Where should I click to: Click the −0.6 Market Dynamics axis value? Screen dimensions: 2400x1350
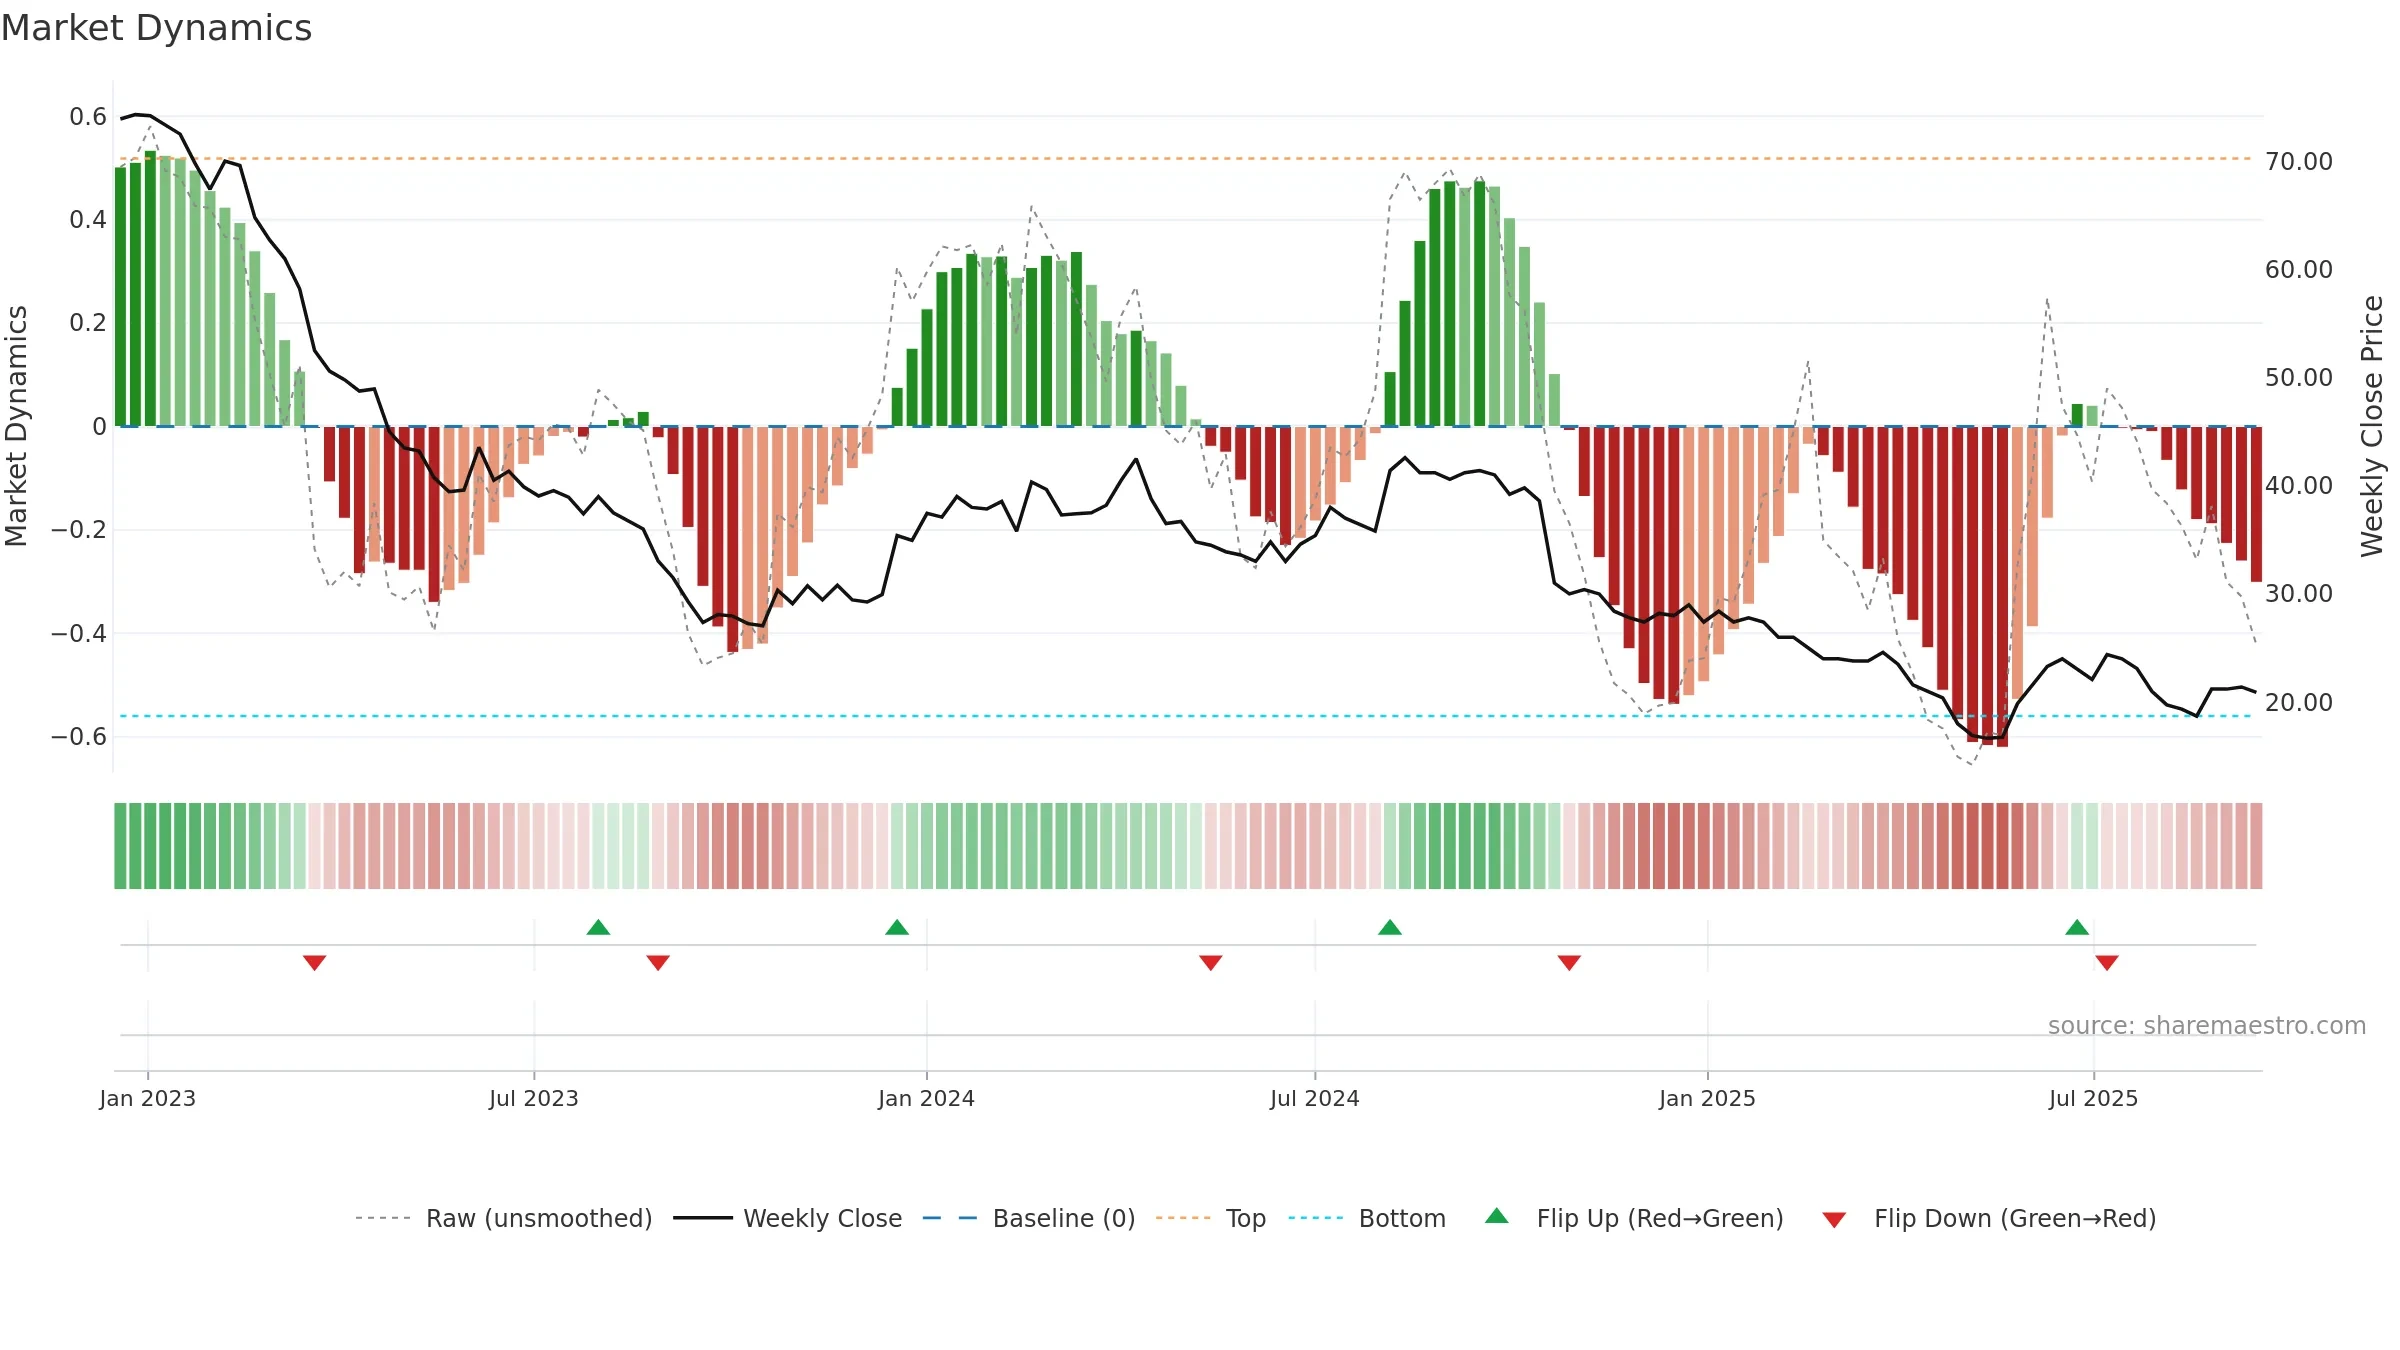pyautogui.click(x=79, y=737)
